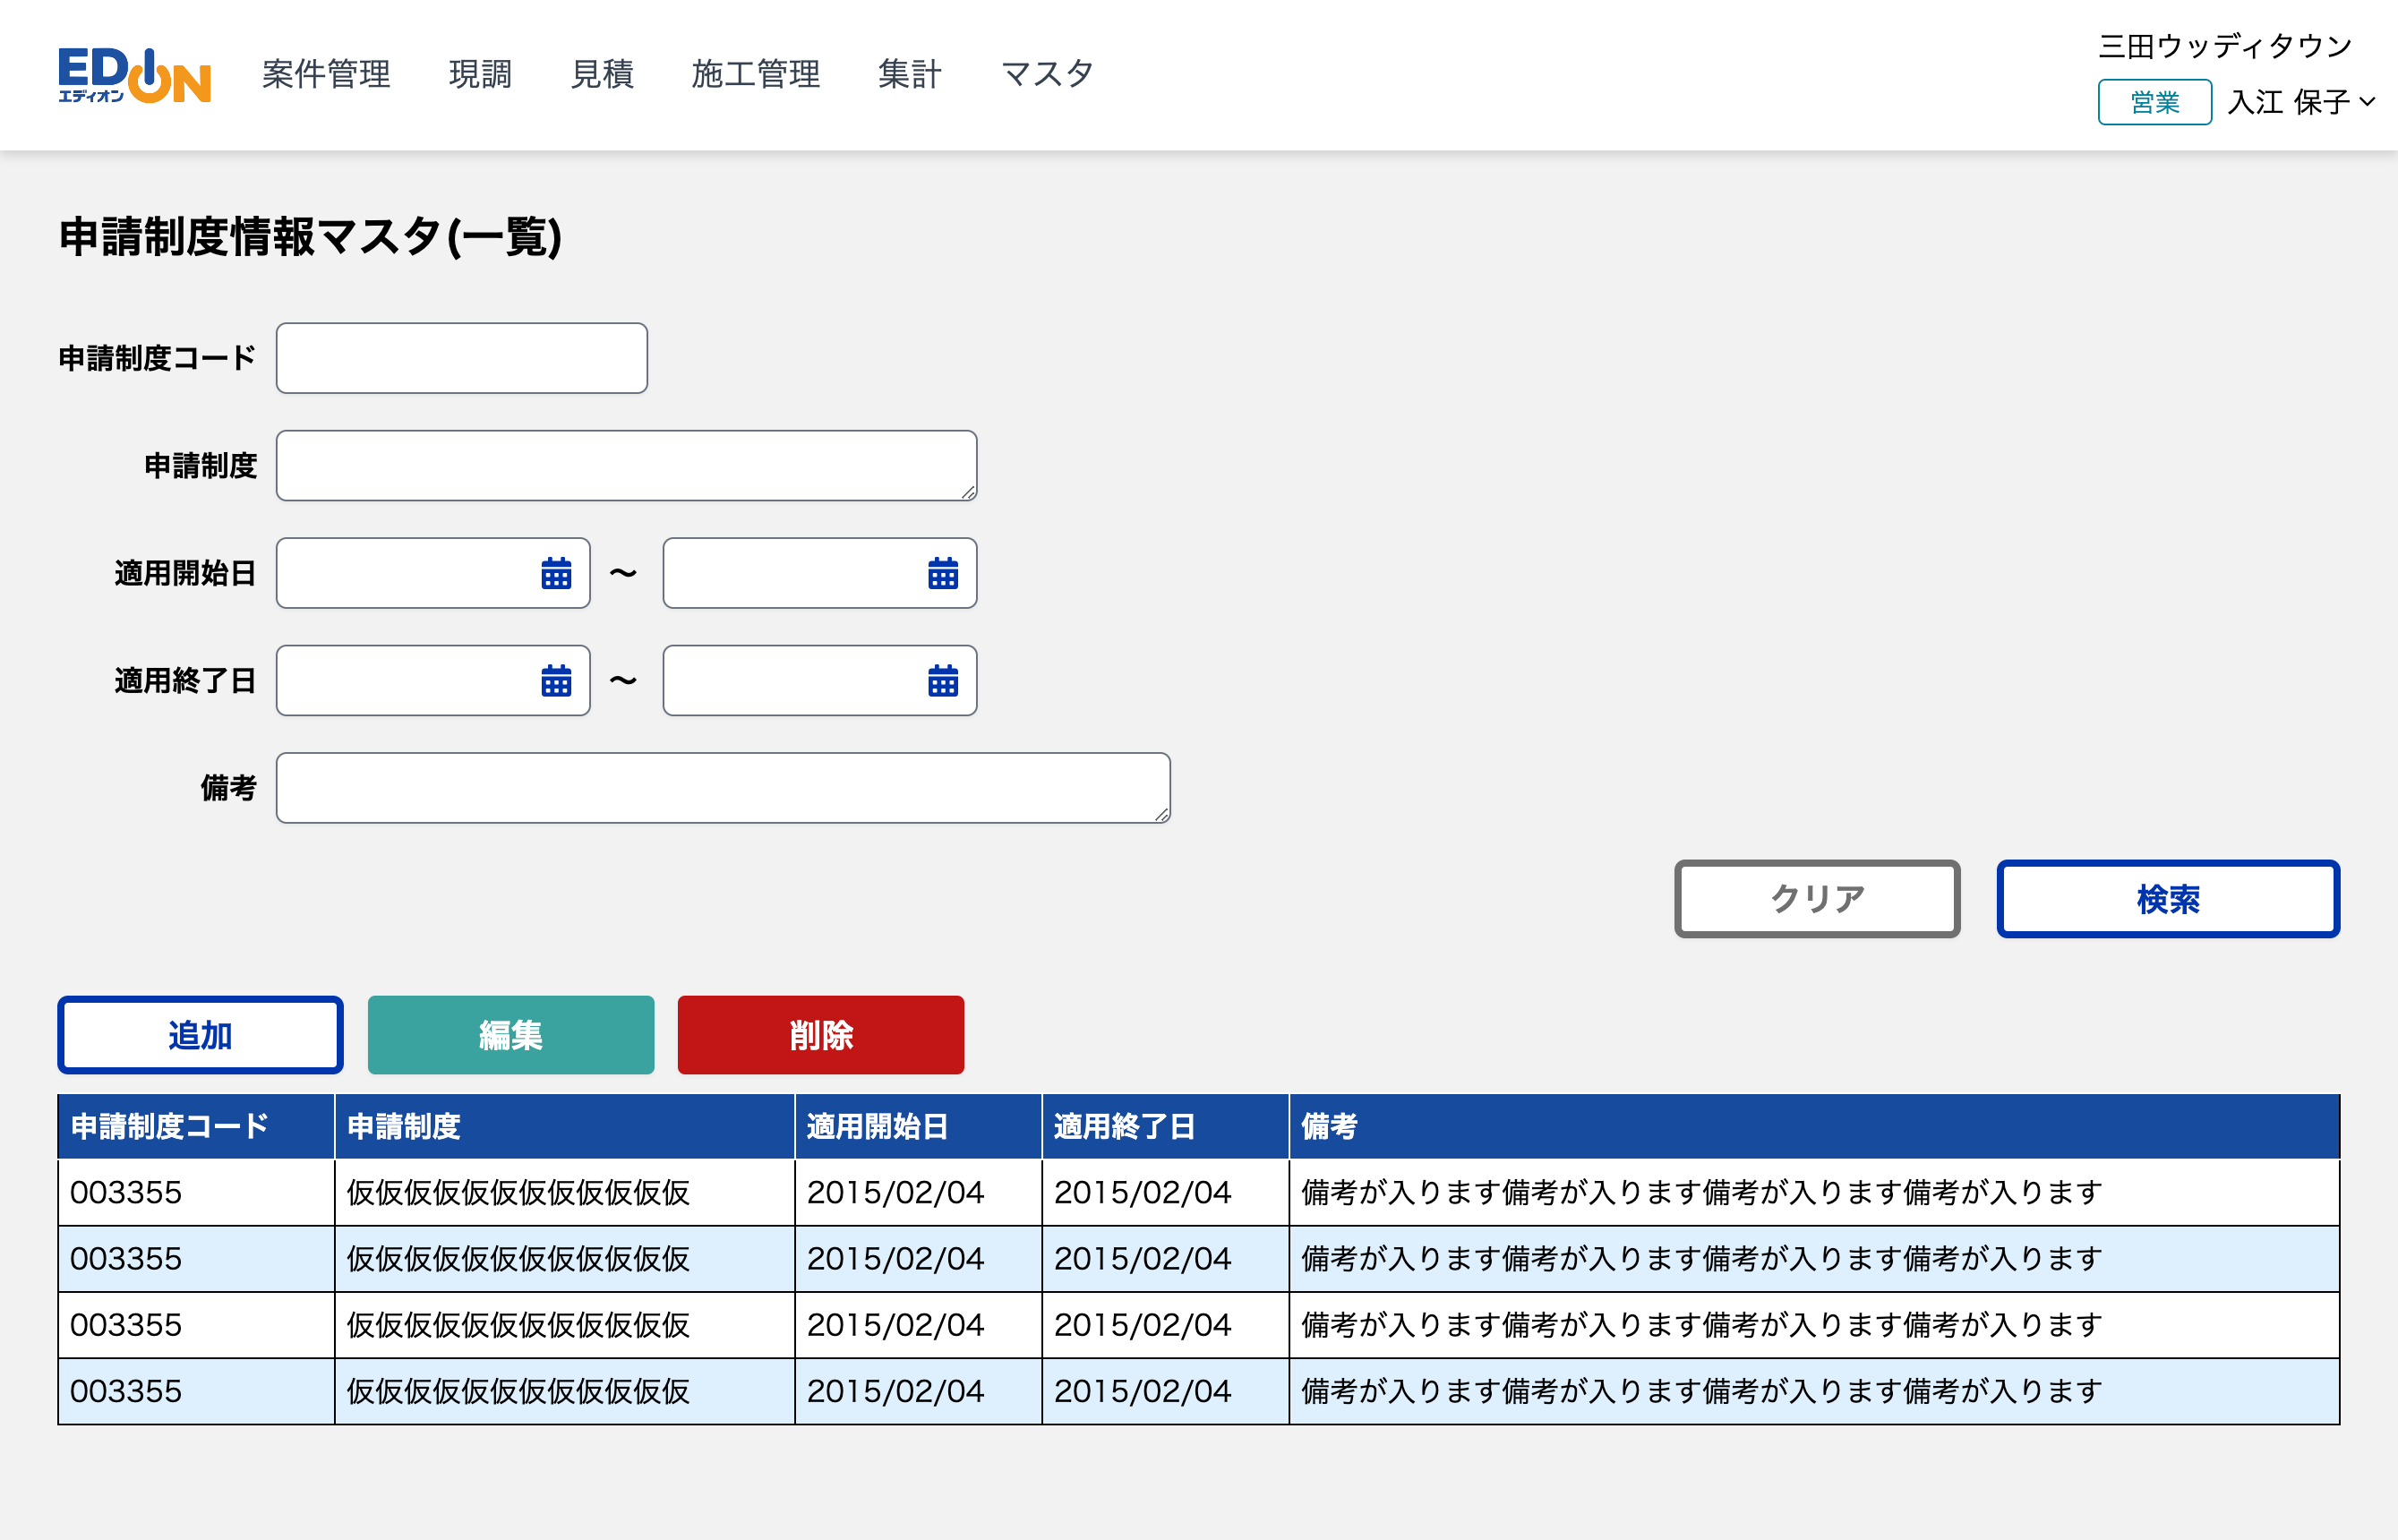Image resolution: width=2398 pixels, height=1540 pixels.
Task: Open calendar for 適用終了日 end range
Action: pyautogui.click(x=942, y=681)
